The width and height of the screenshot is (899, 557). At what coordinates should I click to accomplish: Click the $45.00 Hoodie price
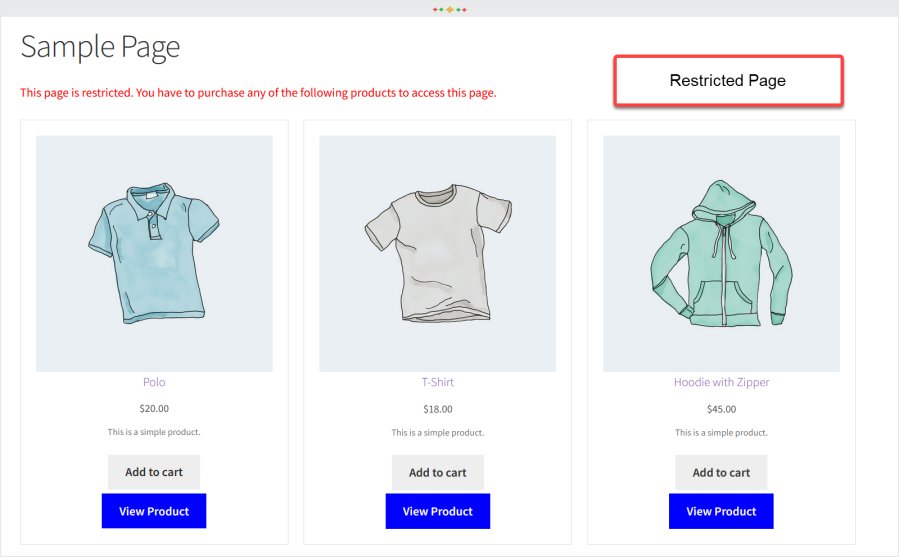721,408
